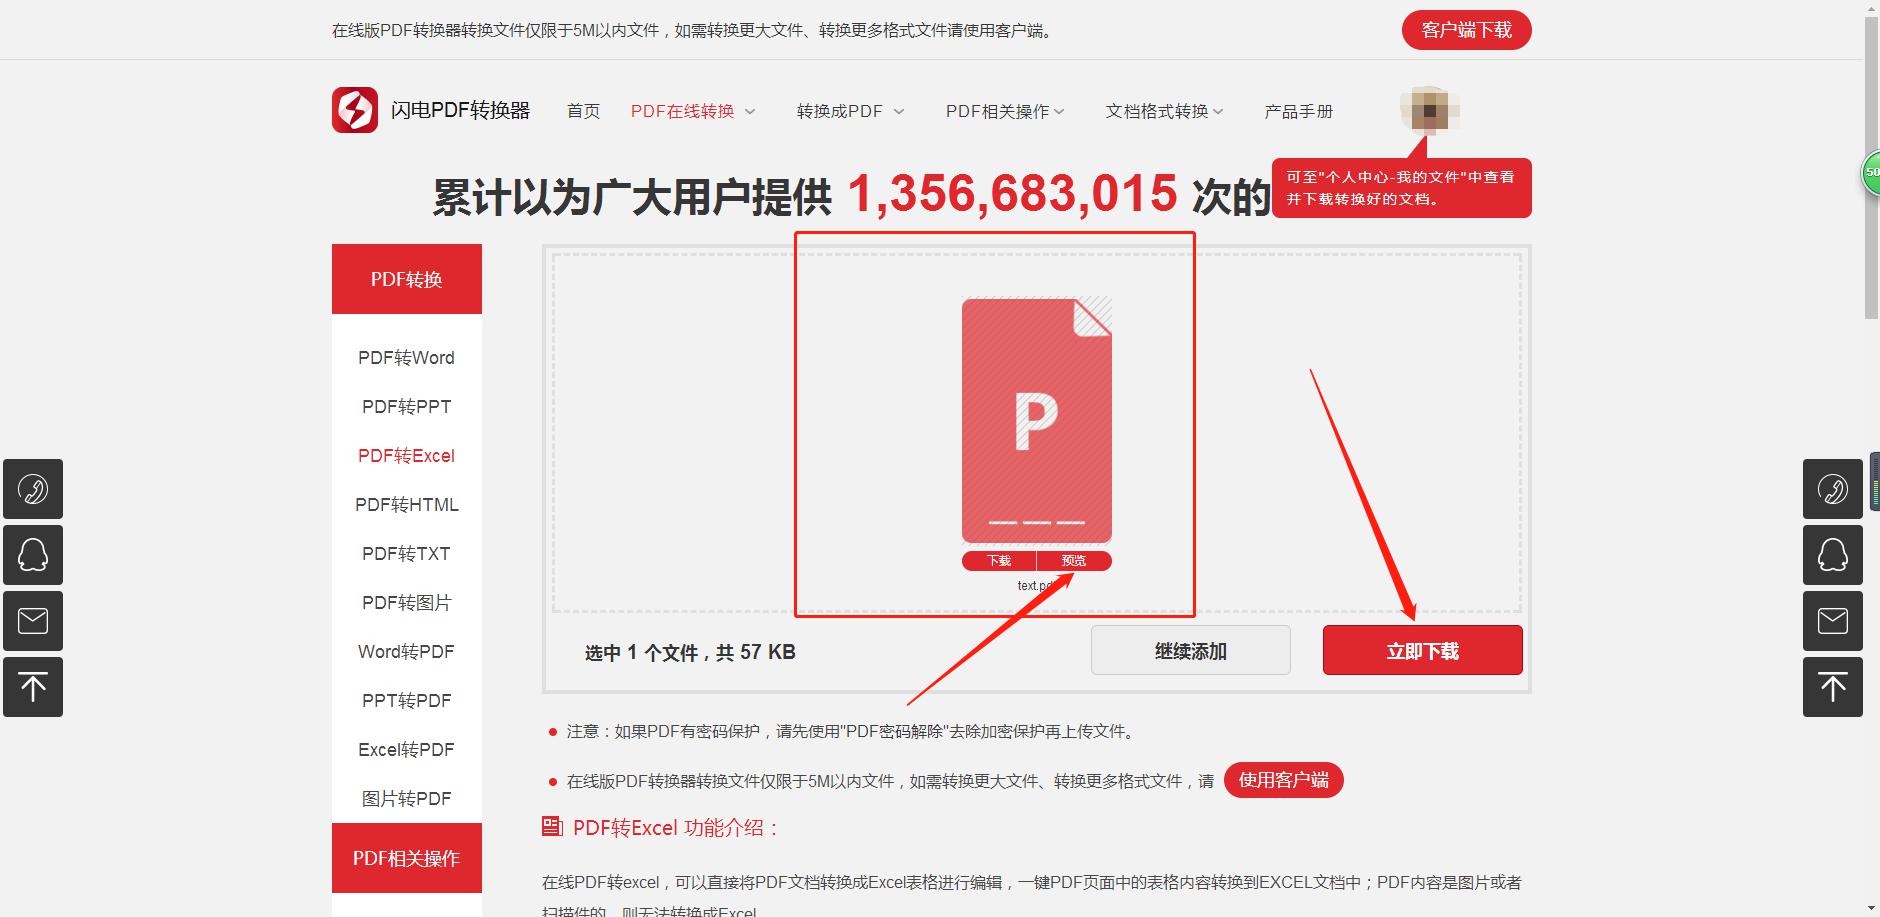Click the 立即下载 button

tap(1422, 651)
